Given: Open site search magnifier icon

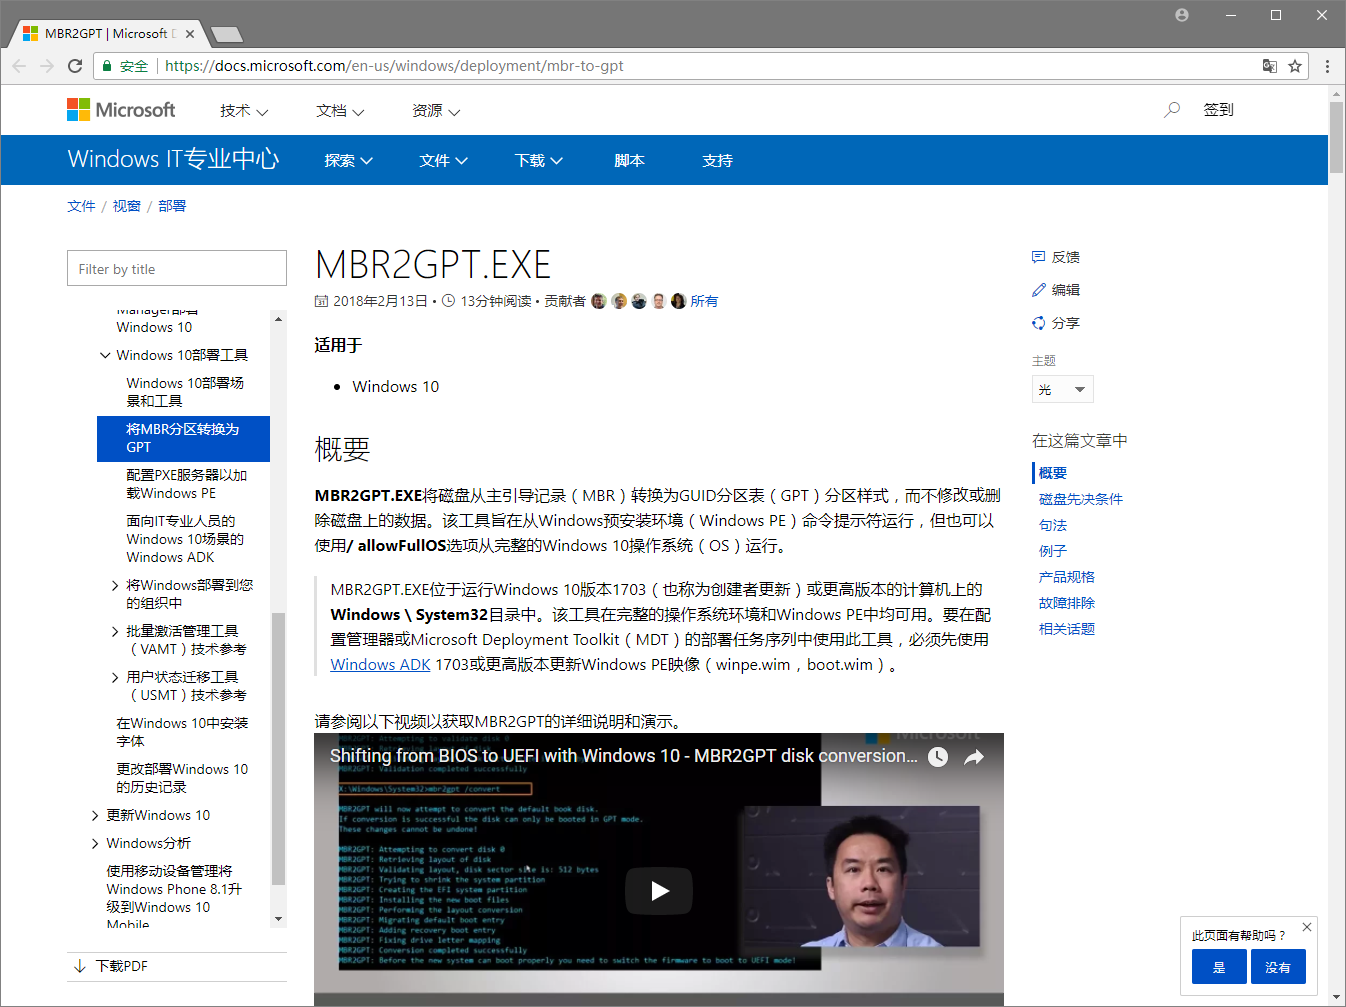Looking at the screenshot, I should click(1172, 109).
